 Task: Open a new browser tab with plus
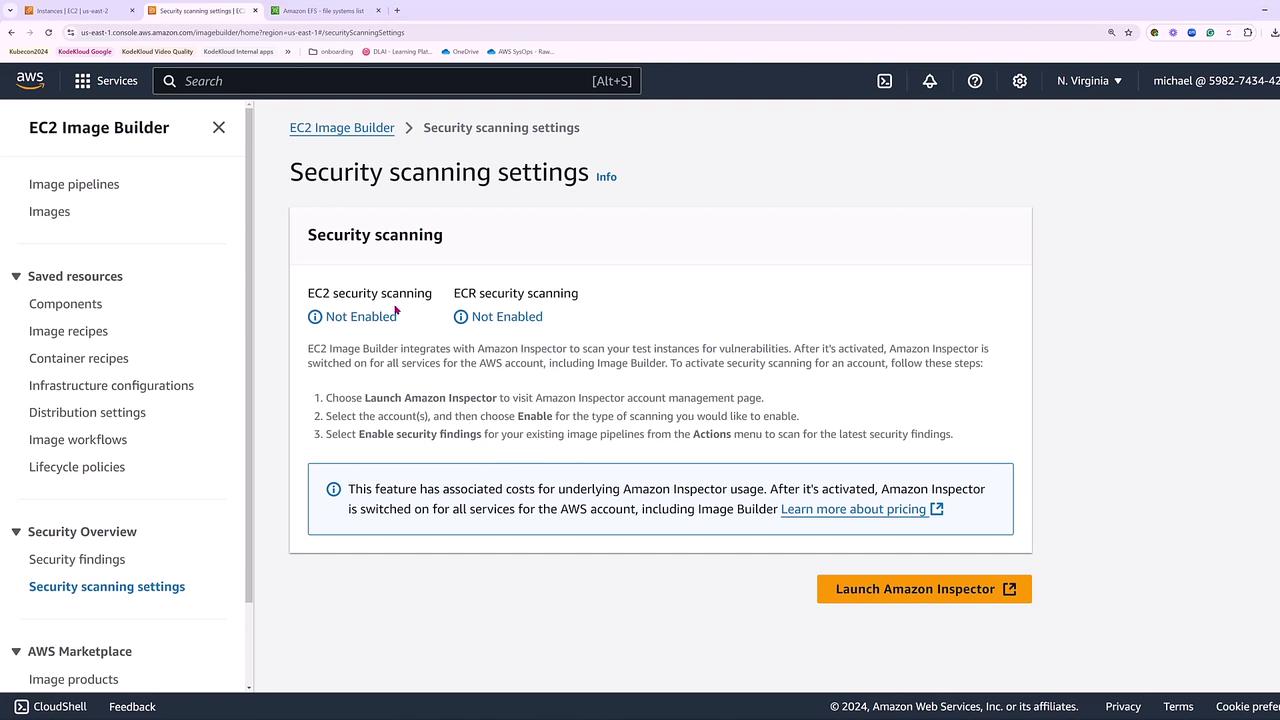coord(397,11)
